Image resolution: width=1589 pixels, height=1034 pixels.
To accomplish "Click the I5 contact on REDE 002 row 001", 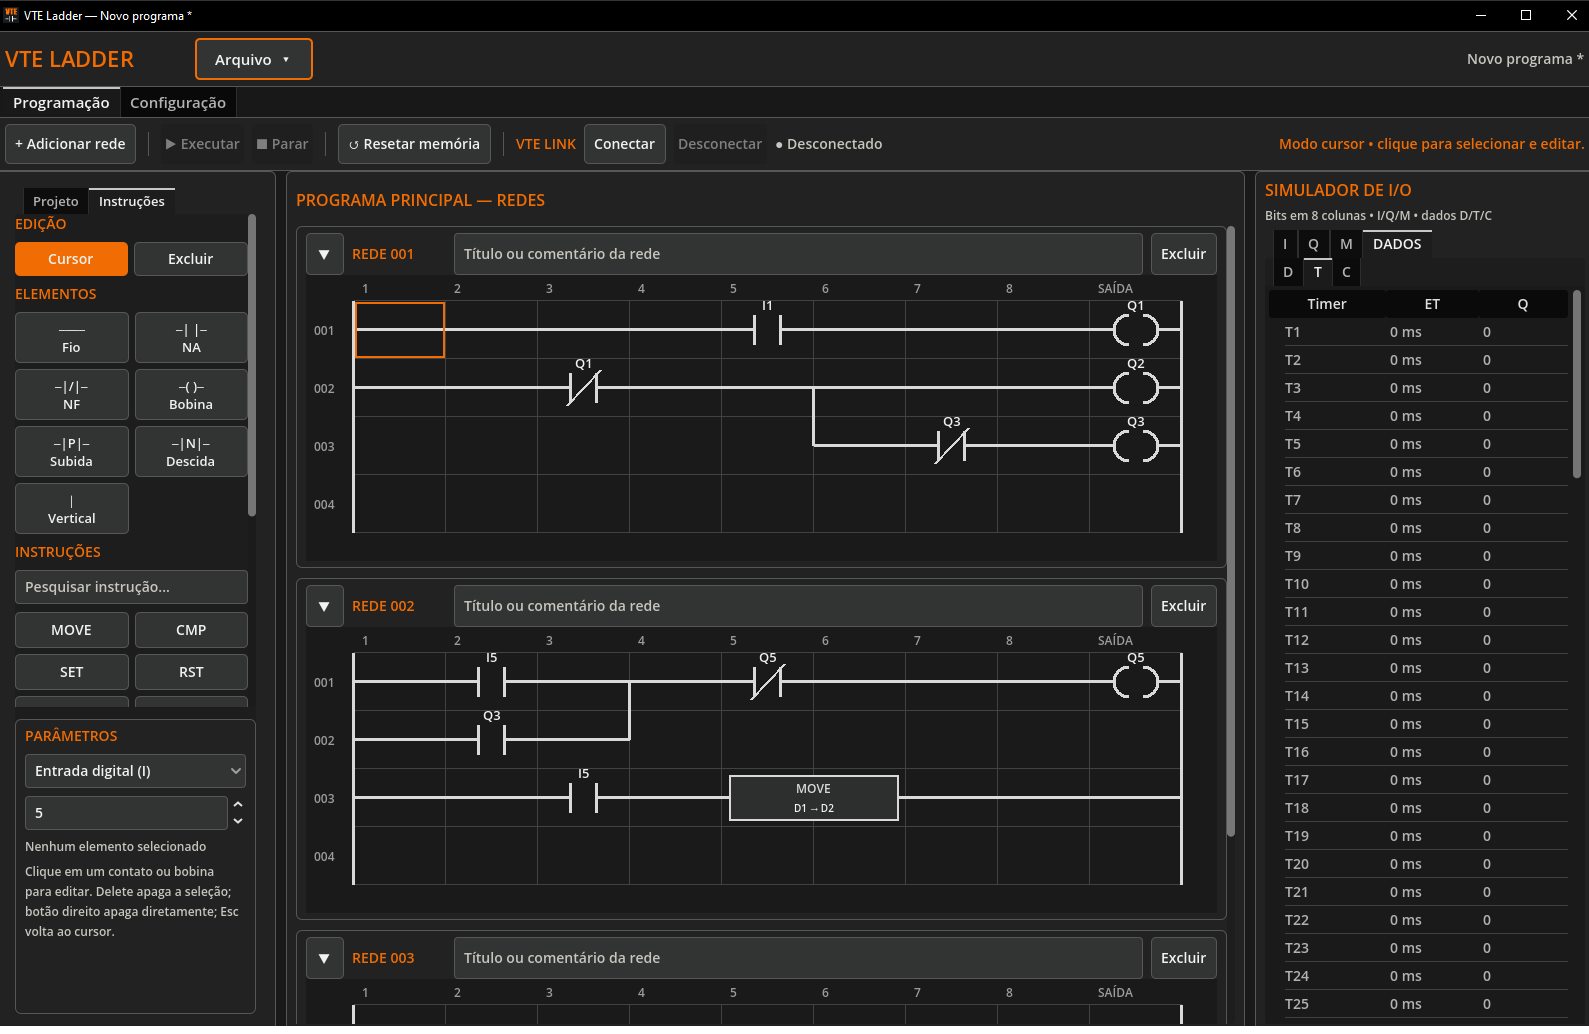I will (x=491, y=681).
